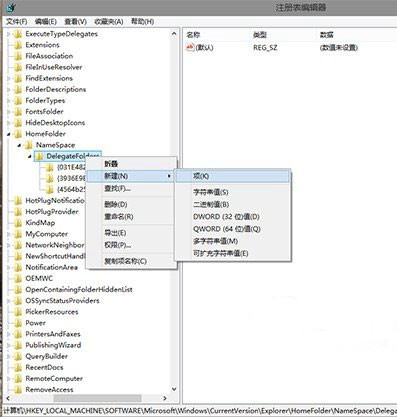Choose 字符串值(S) in the submenu
The height and width of the screenshot is (417, 397).
233,192
